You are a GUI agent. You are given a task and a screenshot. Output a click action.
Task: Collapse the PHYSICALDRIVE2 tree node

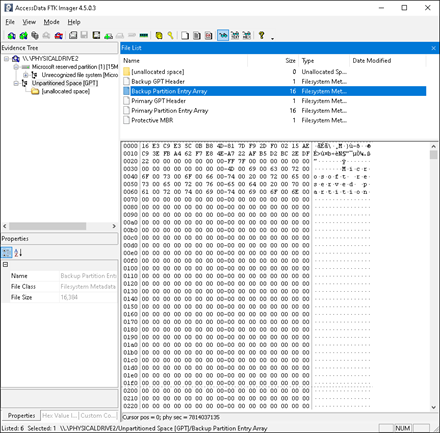click(6, 59)
